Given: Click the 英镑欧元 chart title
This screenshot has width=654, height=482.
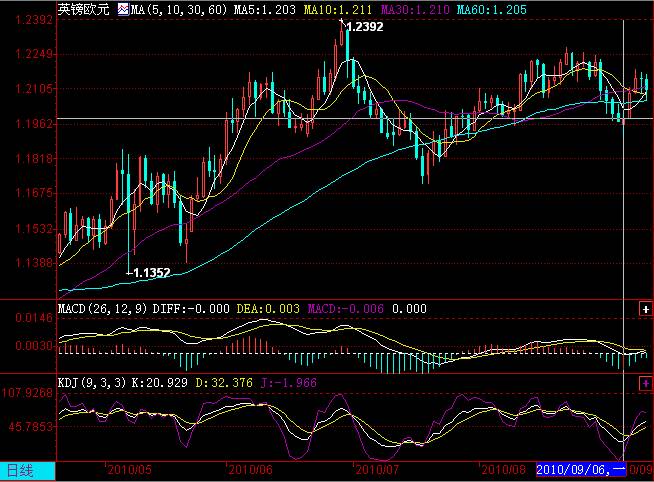Looking at the screenshot, I should (83, 9).
